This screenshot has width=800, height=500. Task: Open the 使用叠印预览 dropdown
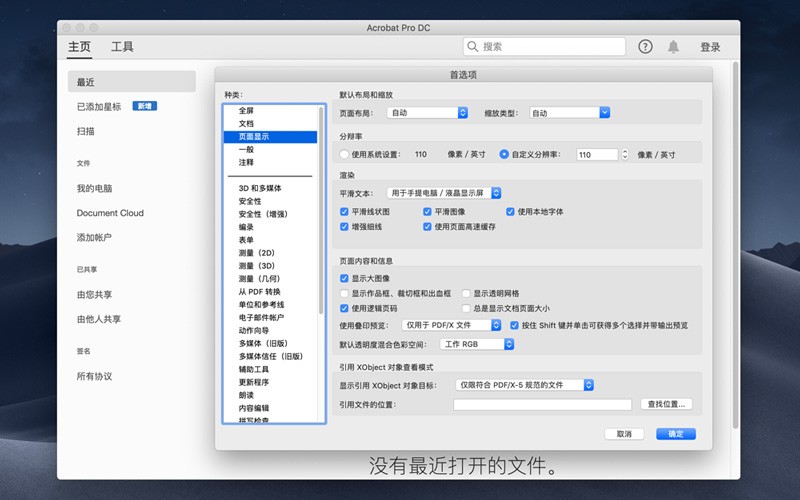coord(452,325)
